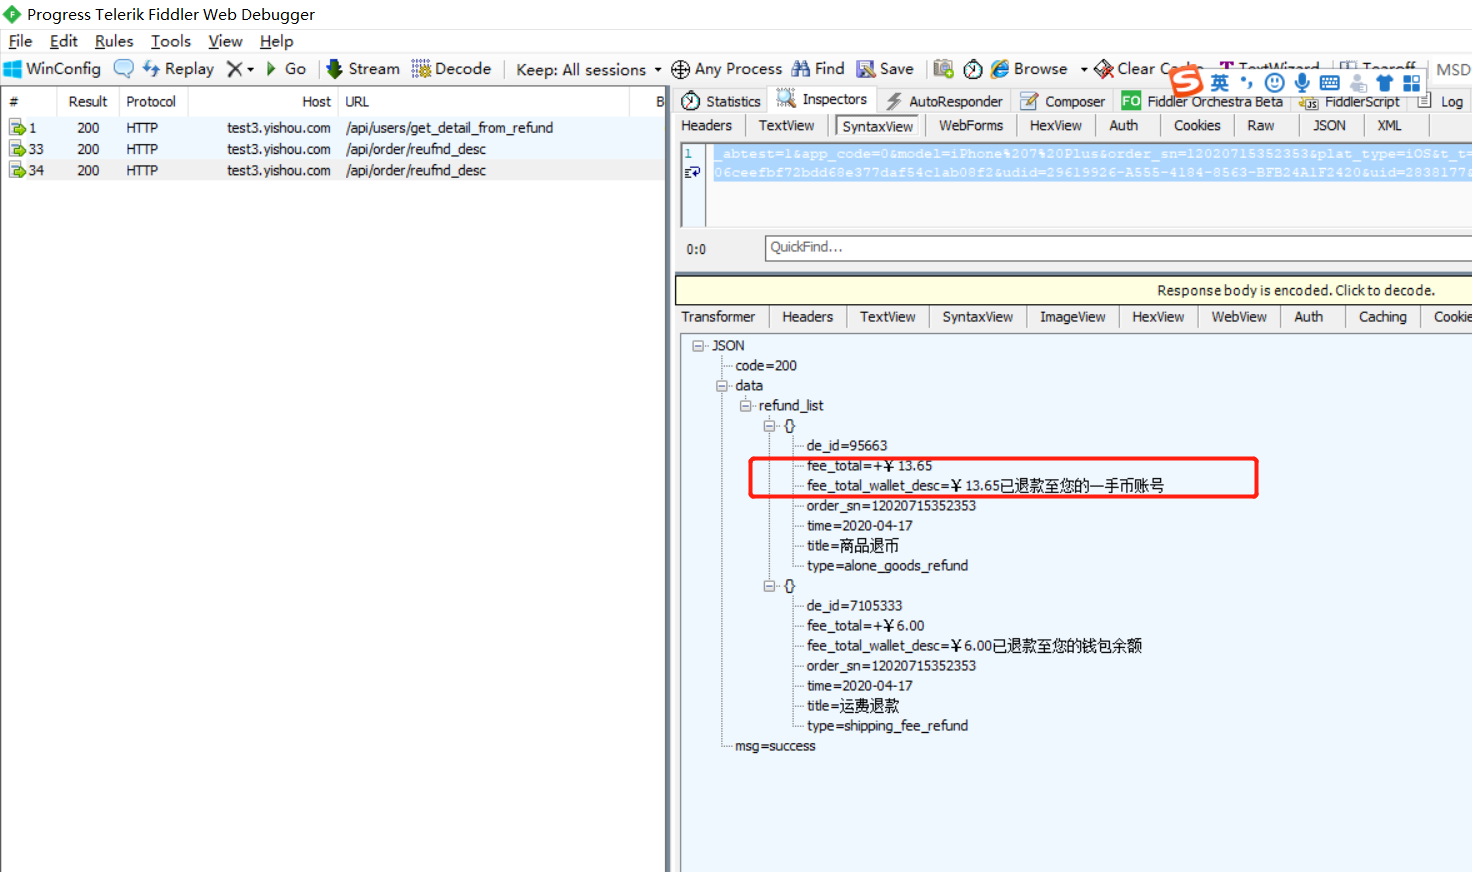1472x872 pixels.
Task: Select the request WebForms tab
Action: coord(970,125)
